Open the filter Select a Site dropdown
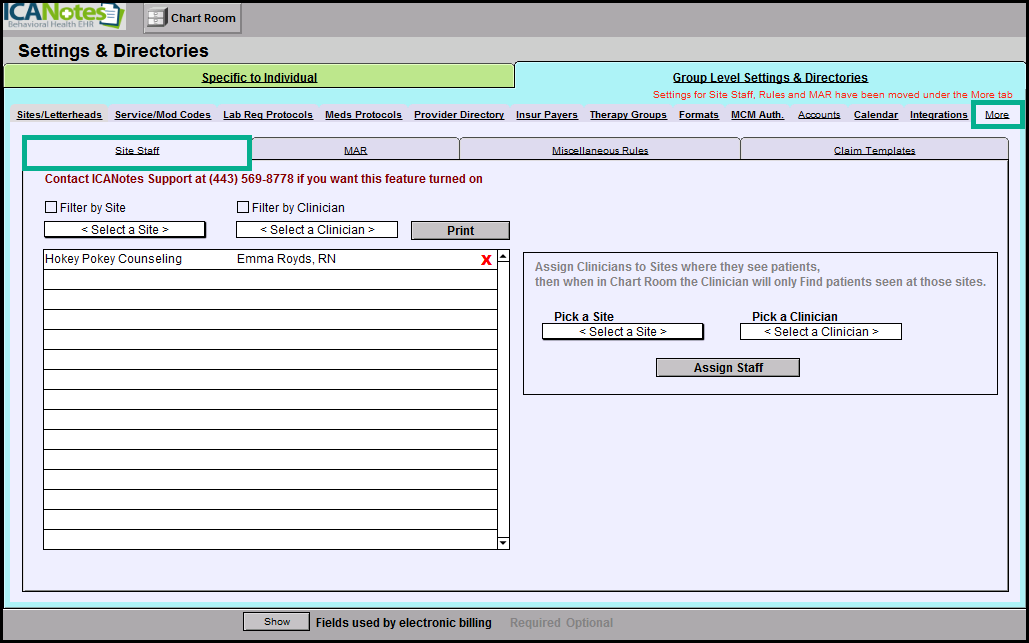Screen dimensions: 1029x643 (x=125, y=230)
